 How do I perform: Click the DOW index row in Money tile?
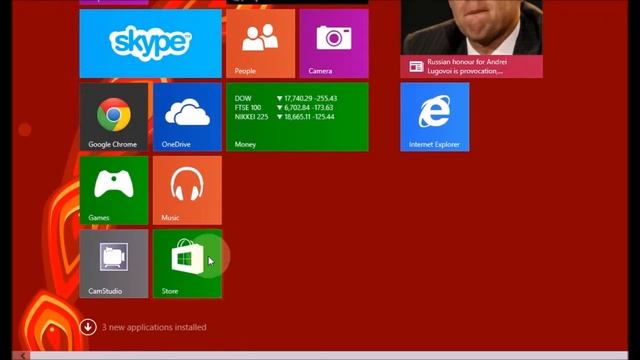(x=286, y=98)
